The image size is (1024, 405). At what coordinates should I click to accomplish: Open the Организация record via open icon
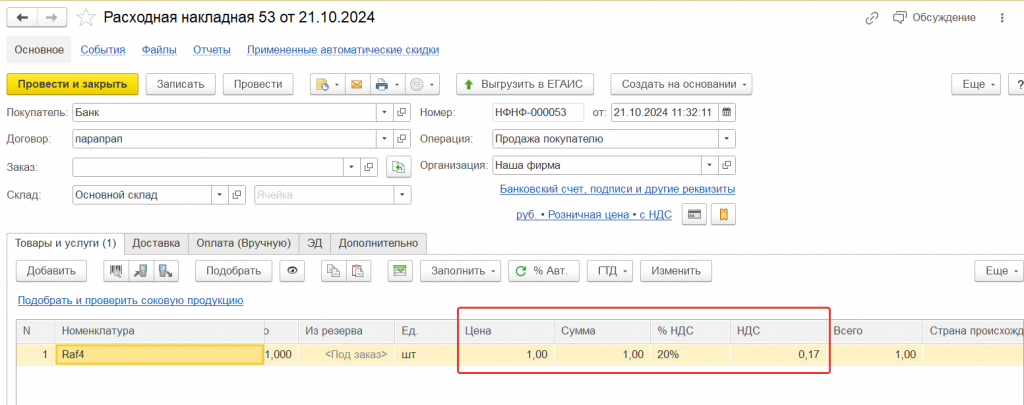tap(728, 165)
